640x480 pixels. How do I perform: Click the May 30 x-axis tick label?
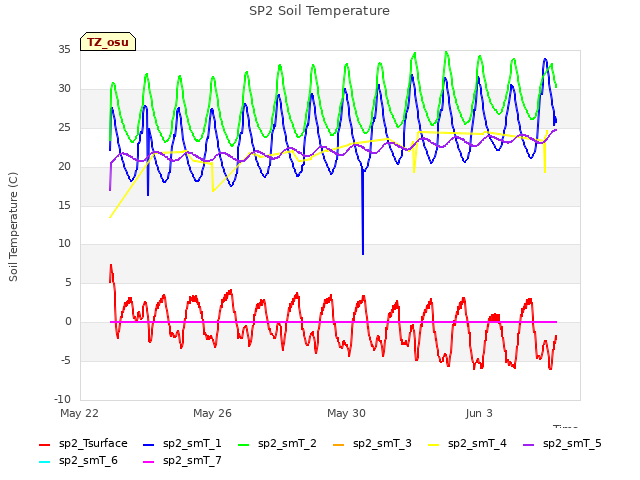coord(346,413)
